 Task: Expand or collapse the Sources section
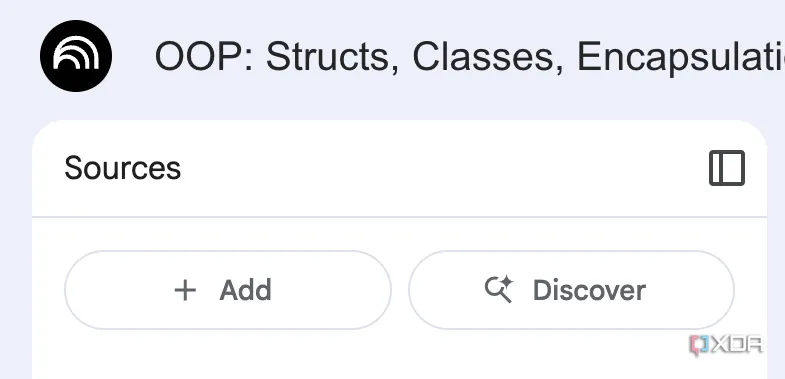coord(727,168)
